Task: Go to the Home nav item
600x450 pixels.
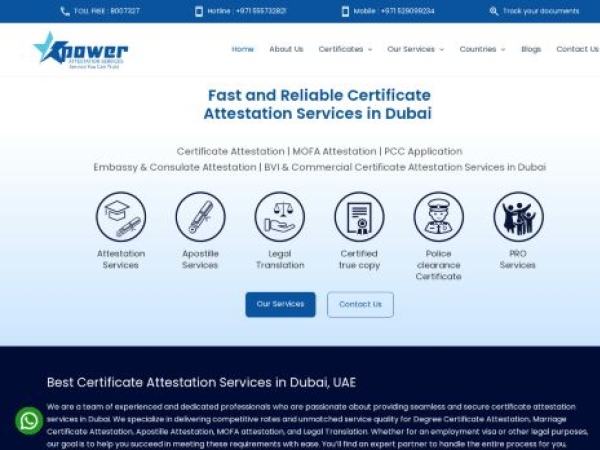Action: pos(243,49)
